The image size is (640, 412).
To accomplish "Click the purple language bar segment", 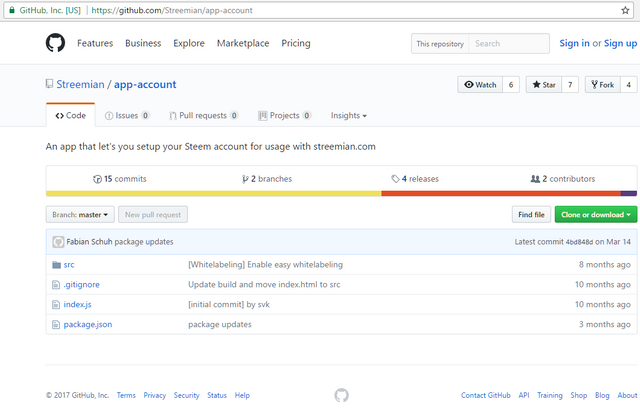I will pyautogui.click(x=629, y=194).
